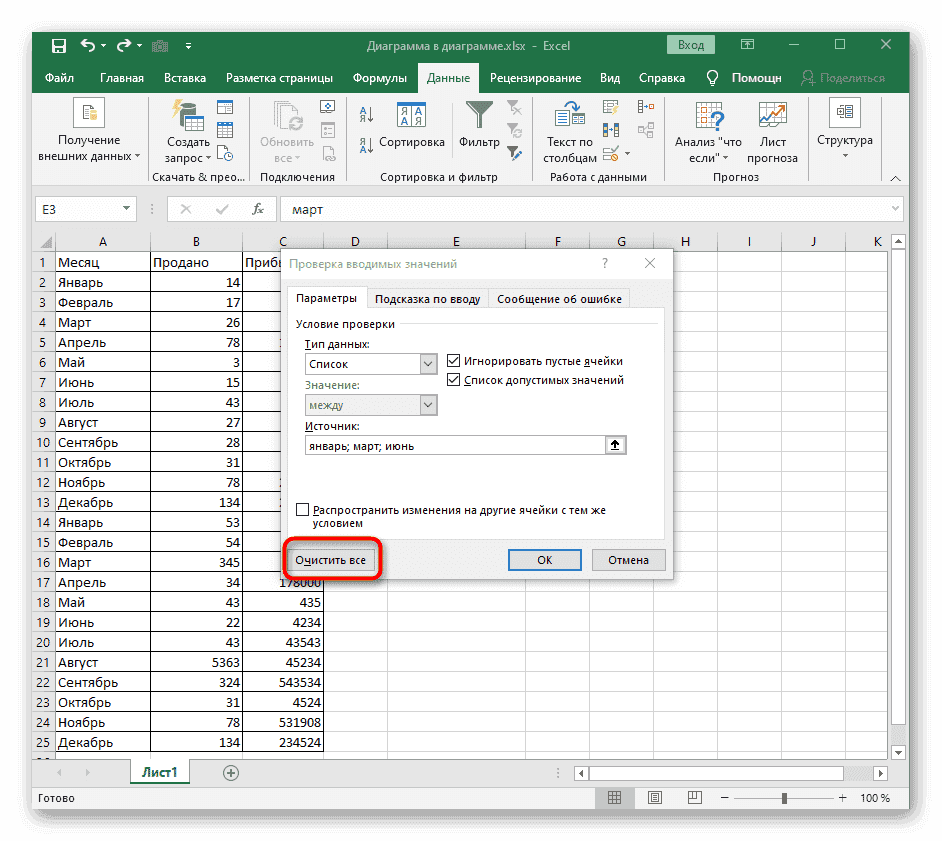
Task: Click the Save icon in title bar
Action: pos(59,45)
